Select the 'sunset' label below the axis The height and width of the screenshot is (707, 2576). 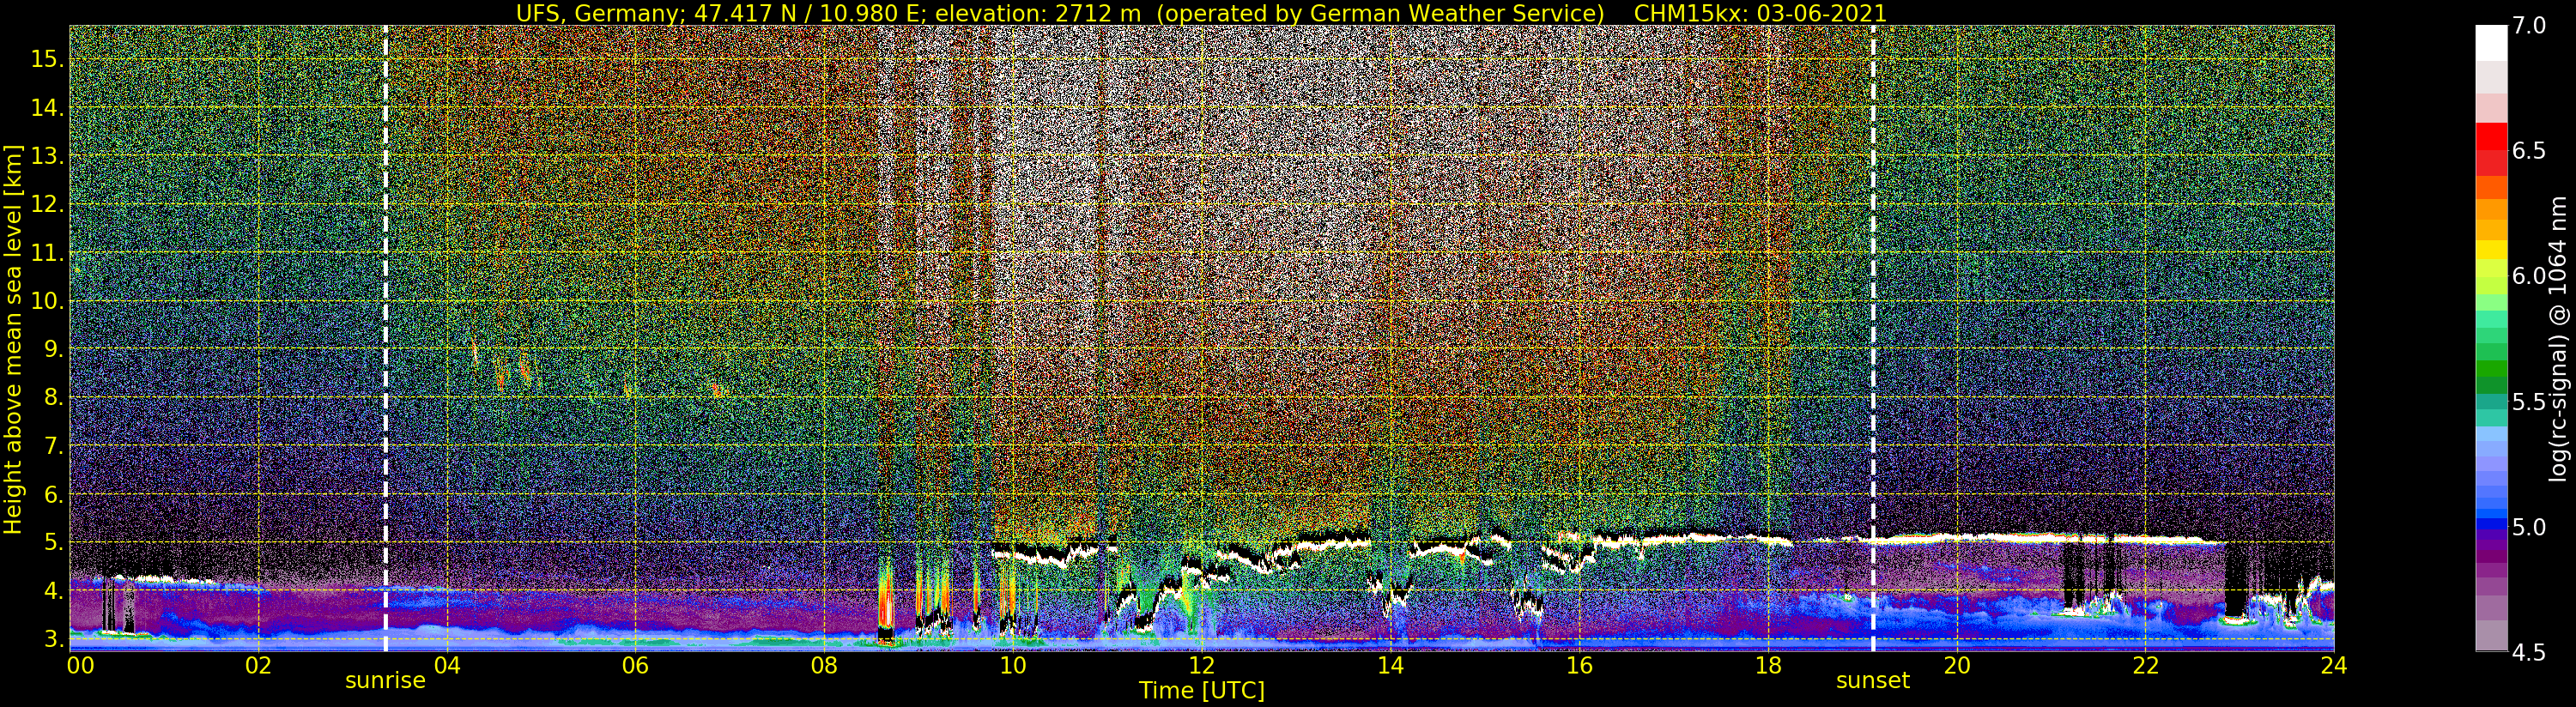(x=1872, y=681)
